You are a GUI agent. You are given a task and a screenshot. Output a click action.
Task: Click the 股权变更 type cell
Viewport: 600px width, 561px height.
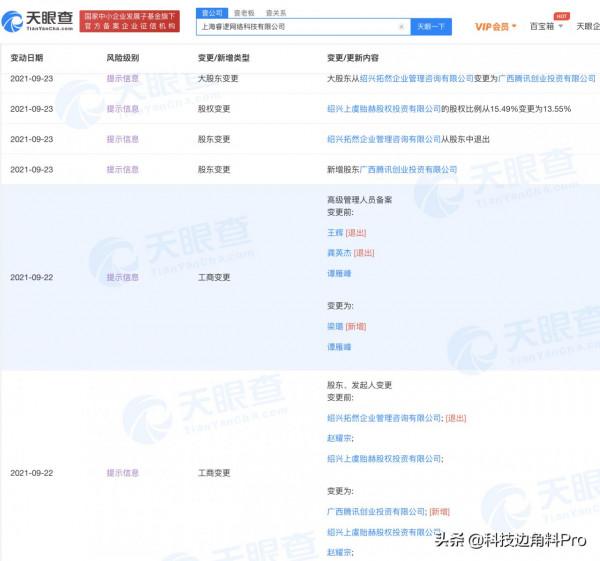pos(214,109)
